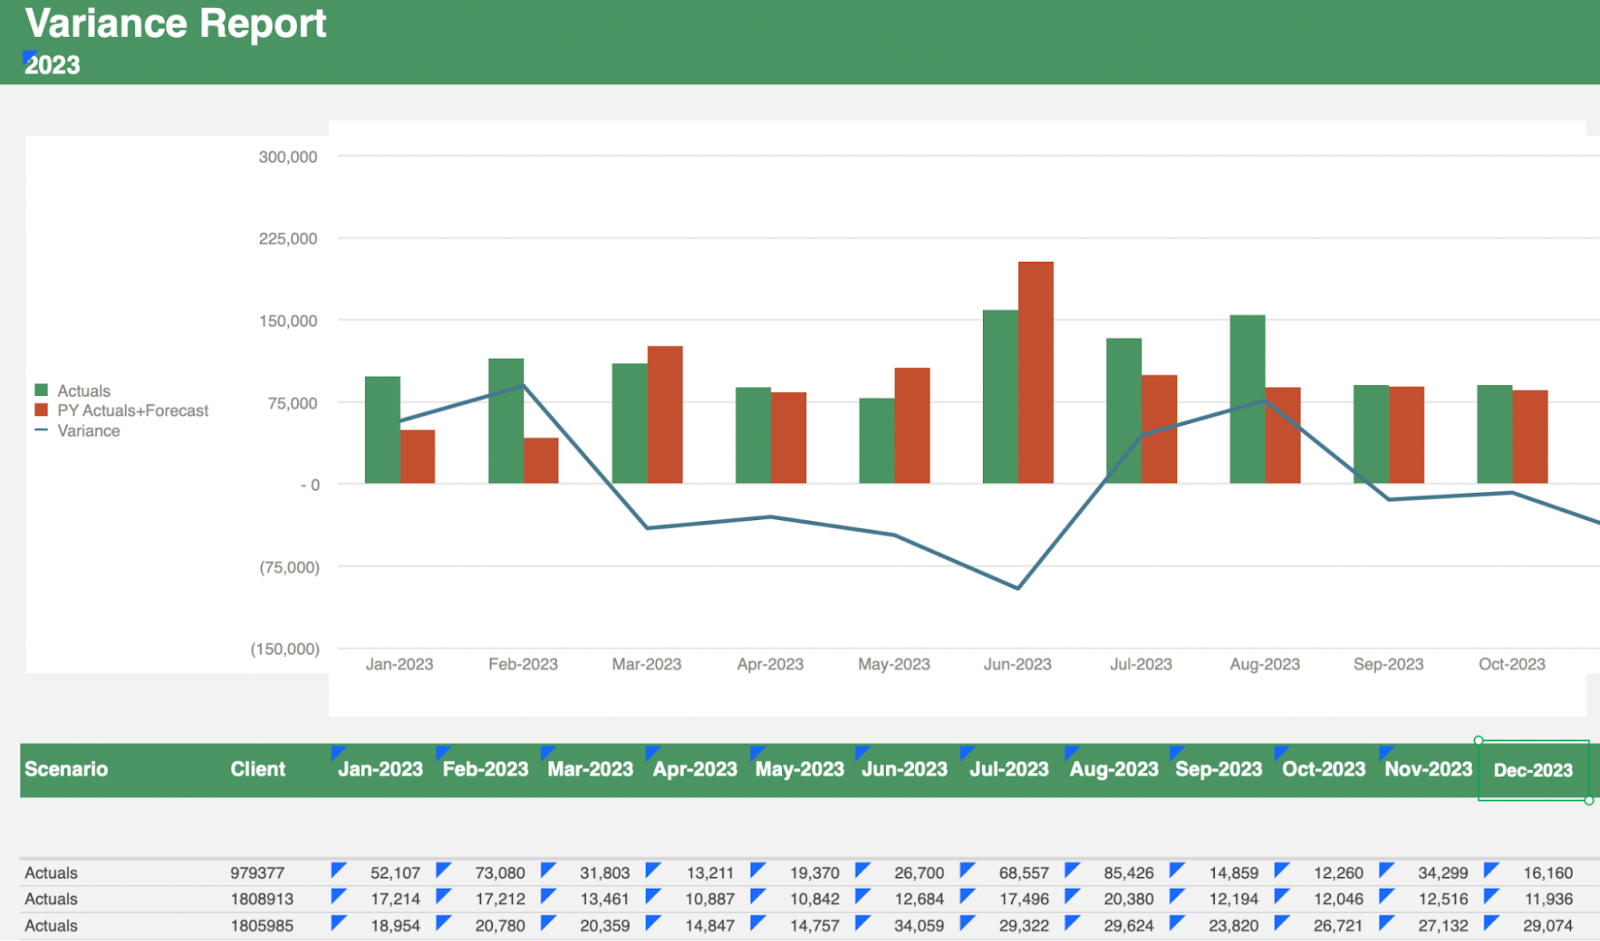The image size is (1600, 941).
Task: Click blue marker beside 10,887 cell
Action: coord(653,896)
